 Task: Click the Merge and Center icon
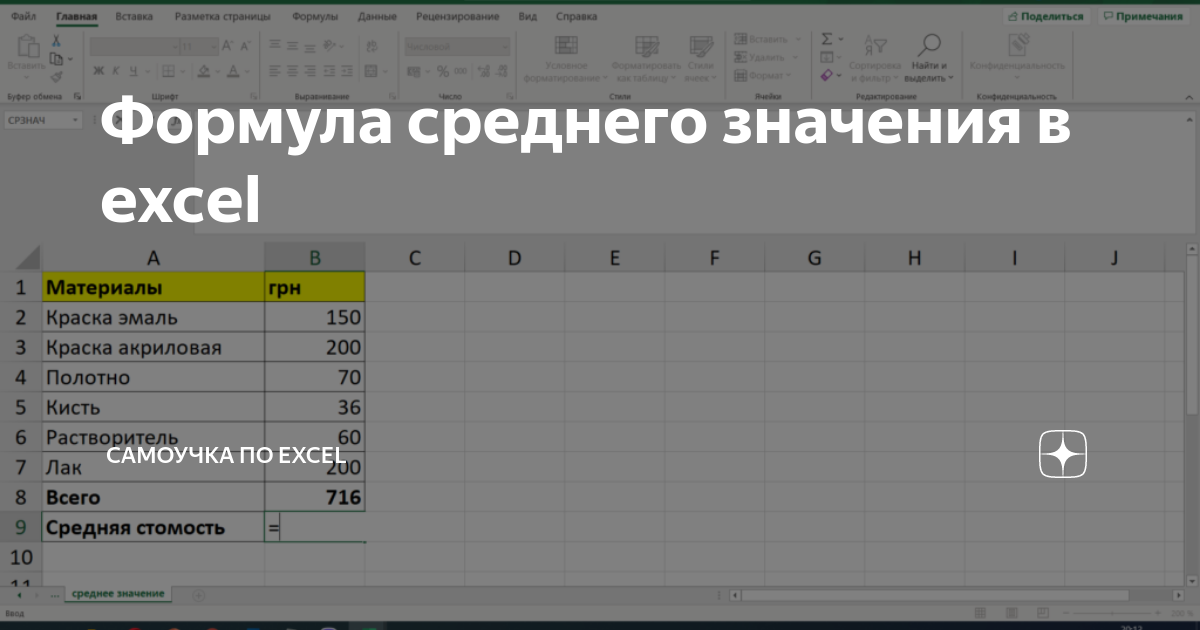coord(372,71)
